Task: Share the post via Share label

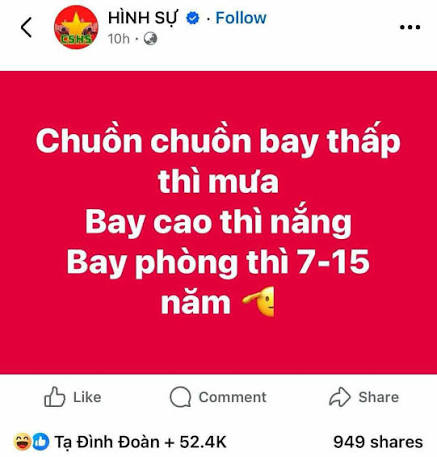Action: pos(378,397)
